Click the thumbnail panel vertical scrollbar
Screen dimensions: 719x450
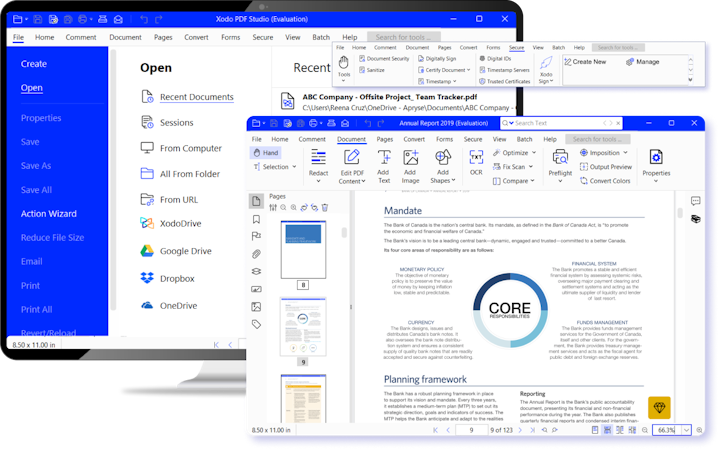coord(344,233)
